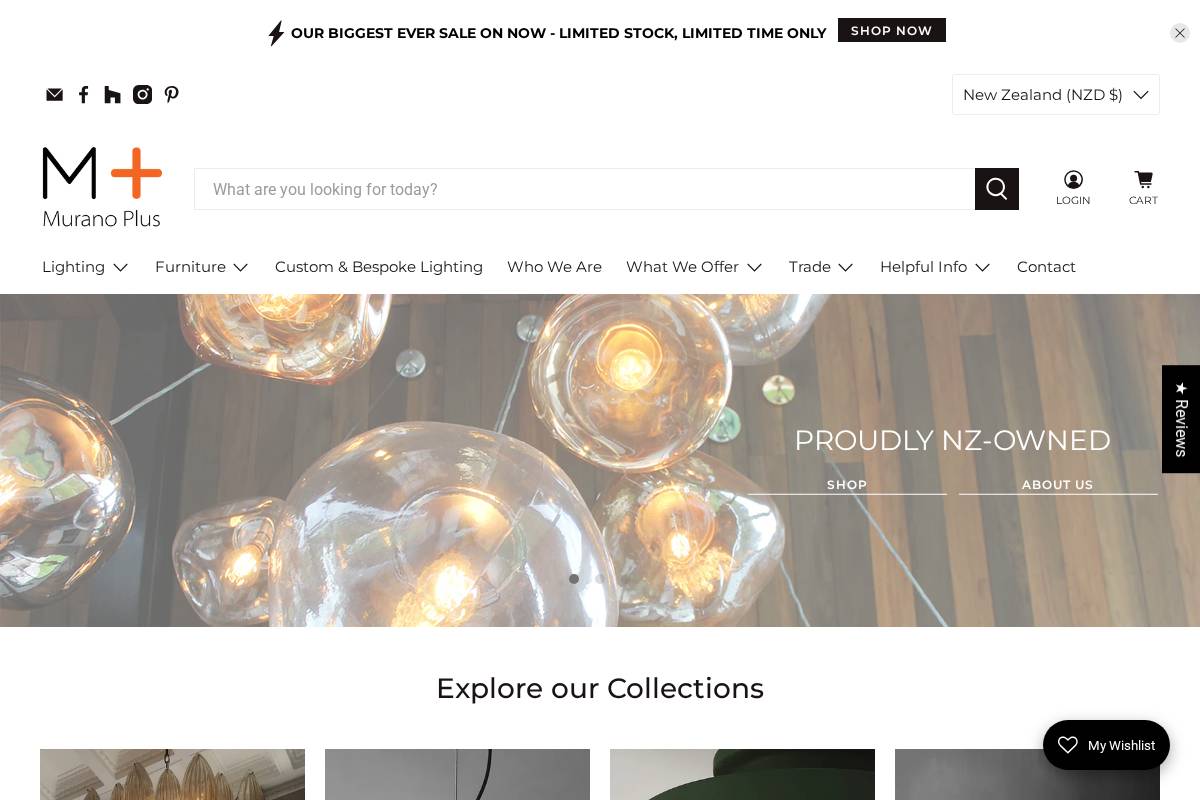Dismiss the sale announcement bar
The image size is (1200, 800).
[1179, 33]
